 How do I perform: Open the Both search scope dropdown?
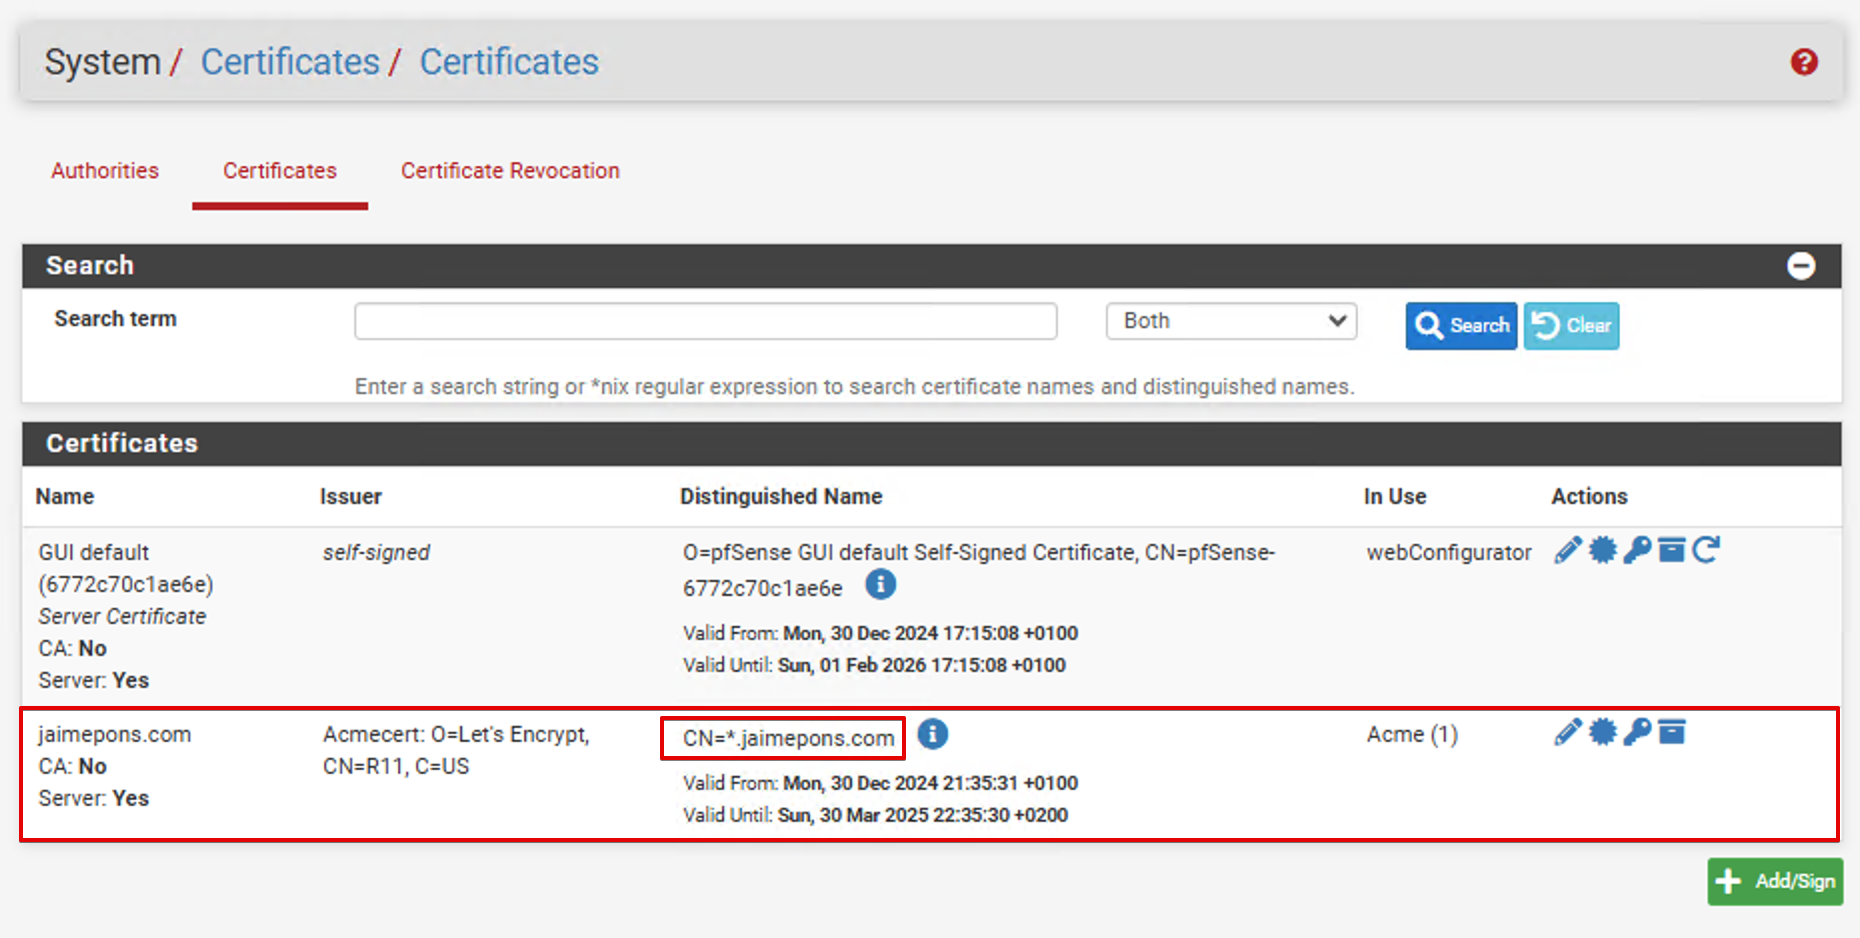[1230, 321]
